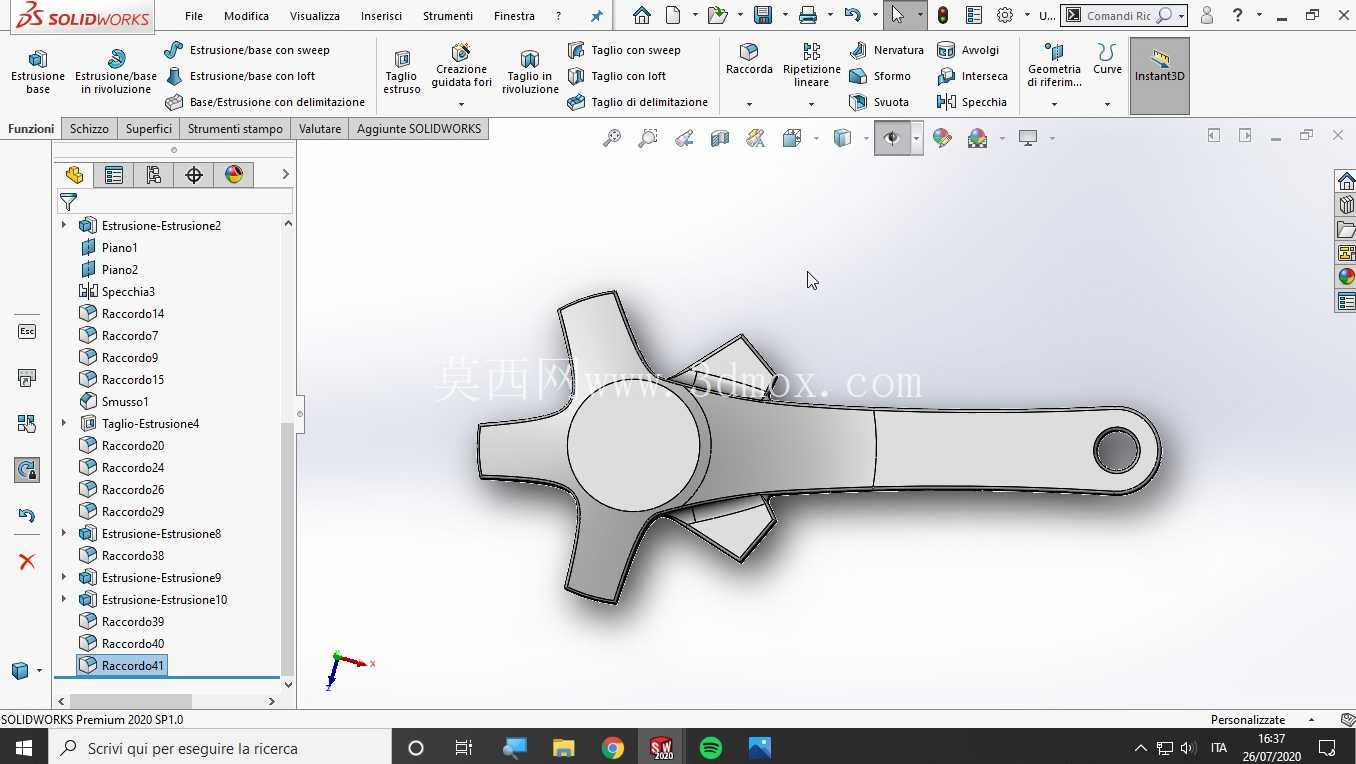
Task: Open PropertyManager tab
Action: (x=114, y=175)
